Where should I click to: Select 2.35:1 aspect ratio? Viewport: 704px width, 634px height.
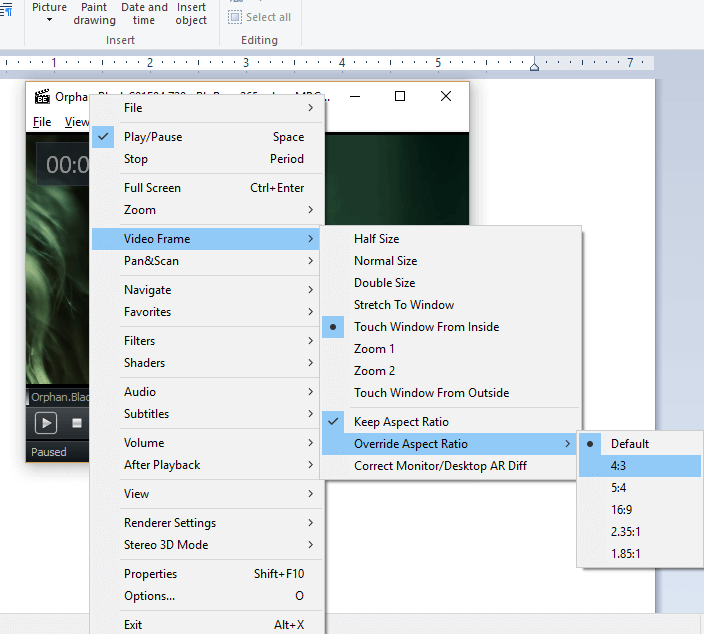640,532
